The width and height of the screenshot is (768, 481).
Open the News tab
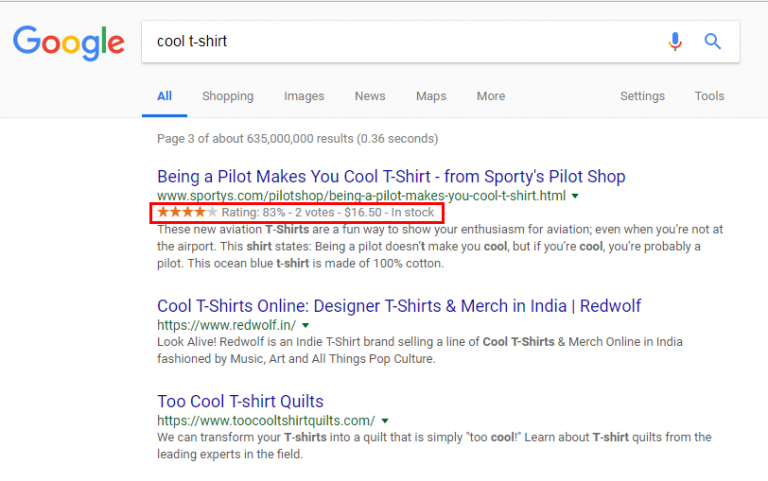click(370, 96)
